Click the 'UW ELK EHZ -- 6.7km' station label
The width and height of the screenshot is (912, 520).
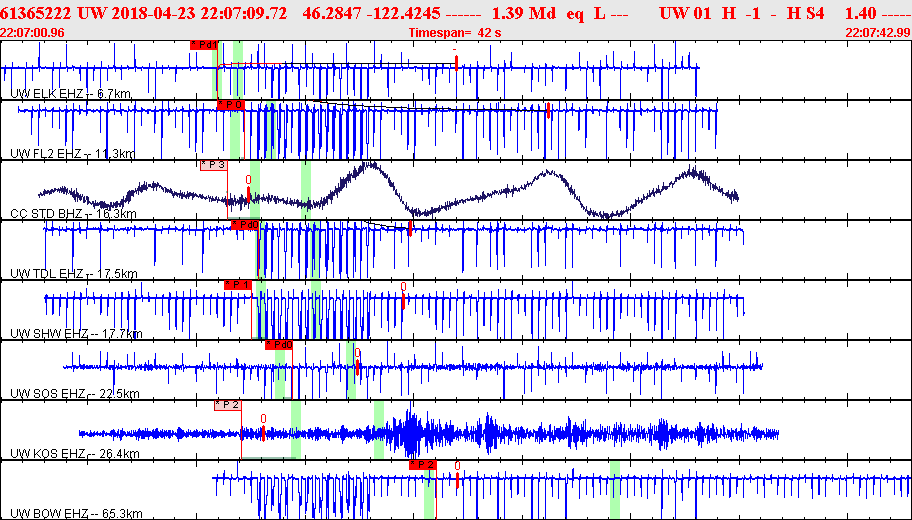tap(71, 94)
